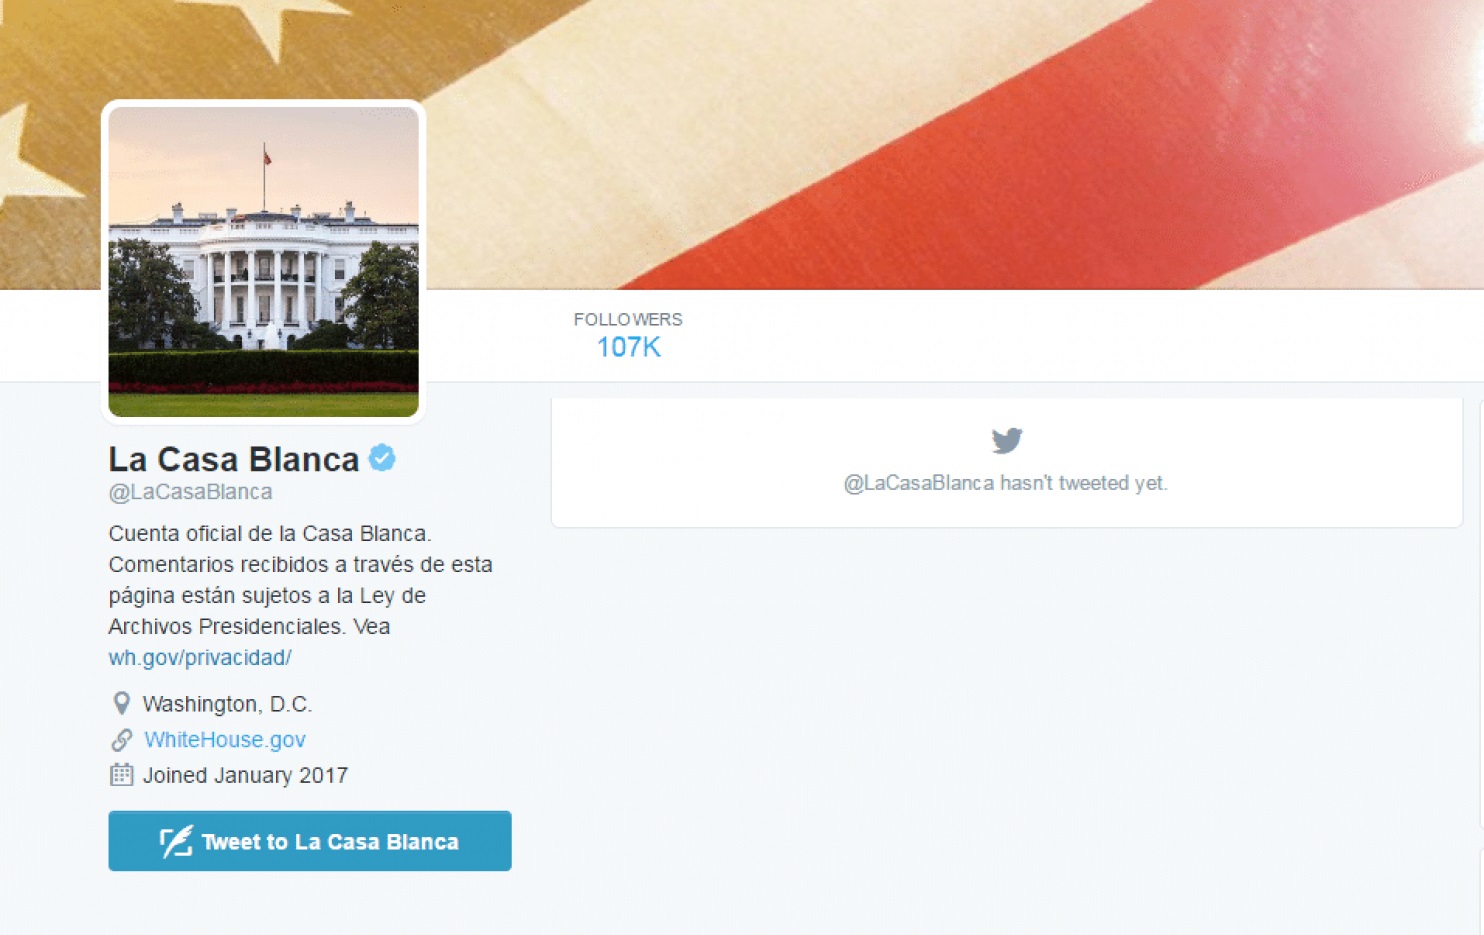
Task: Click the link chain icon beside WhiteHouse.gov
Action: [x=122, y=740]
